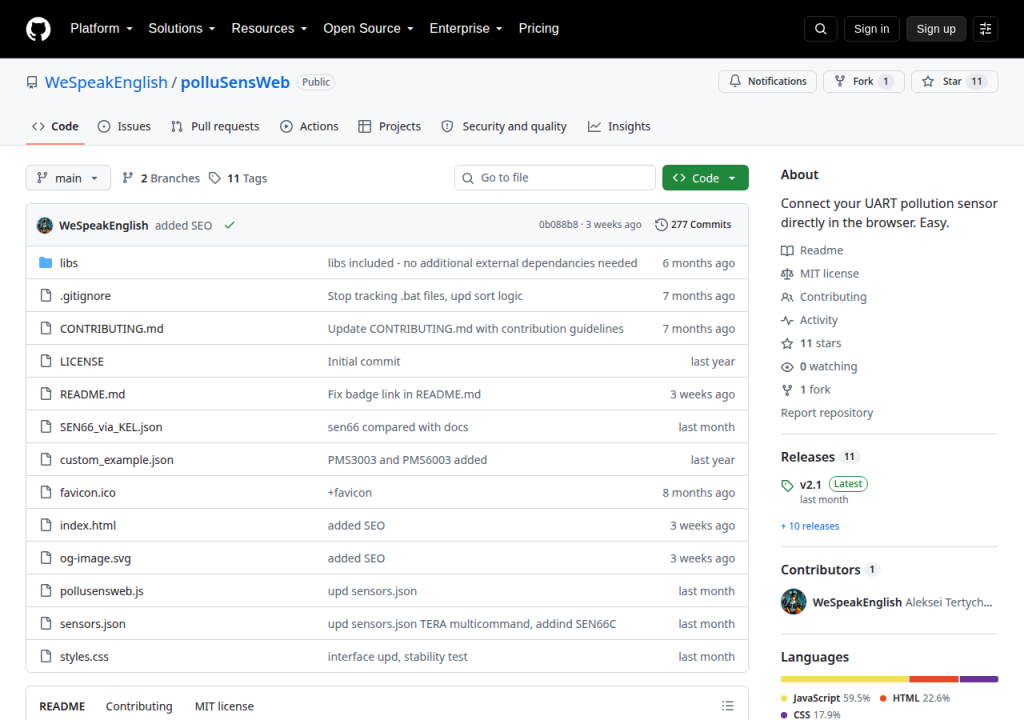The height and width of the screenshot is (720, 1024).
Task: Open the 277 Commits link
Action: click(x=693, y=225)
